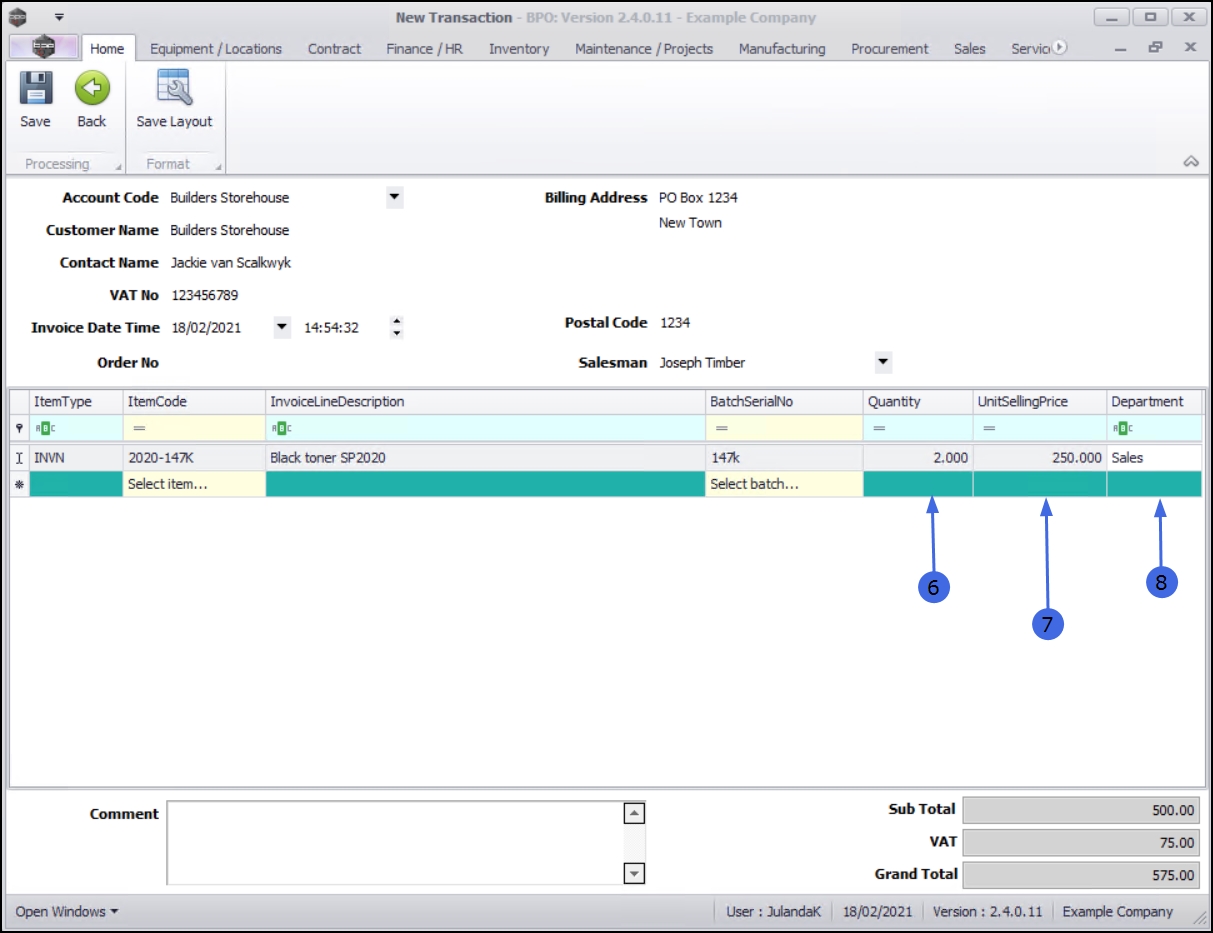Click the quick access toolbar arrow
This screenshot has width=1213, height=933.
pyautogui.click(x=59, y=17)
